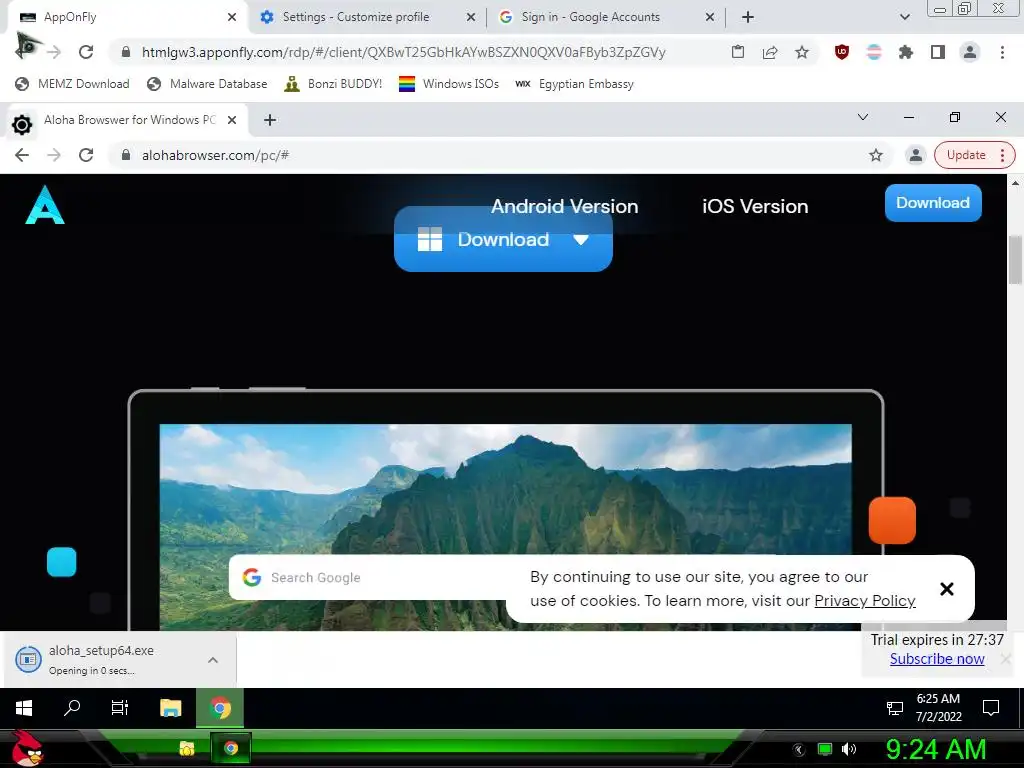Click the striped extension icon next to uBlock
The height and width of the screenshot is (768, 1024).
coord(874,52)
